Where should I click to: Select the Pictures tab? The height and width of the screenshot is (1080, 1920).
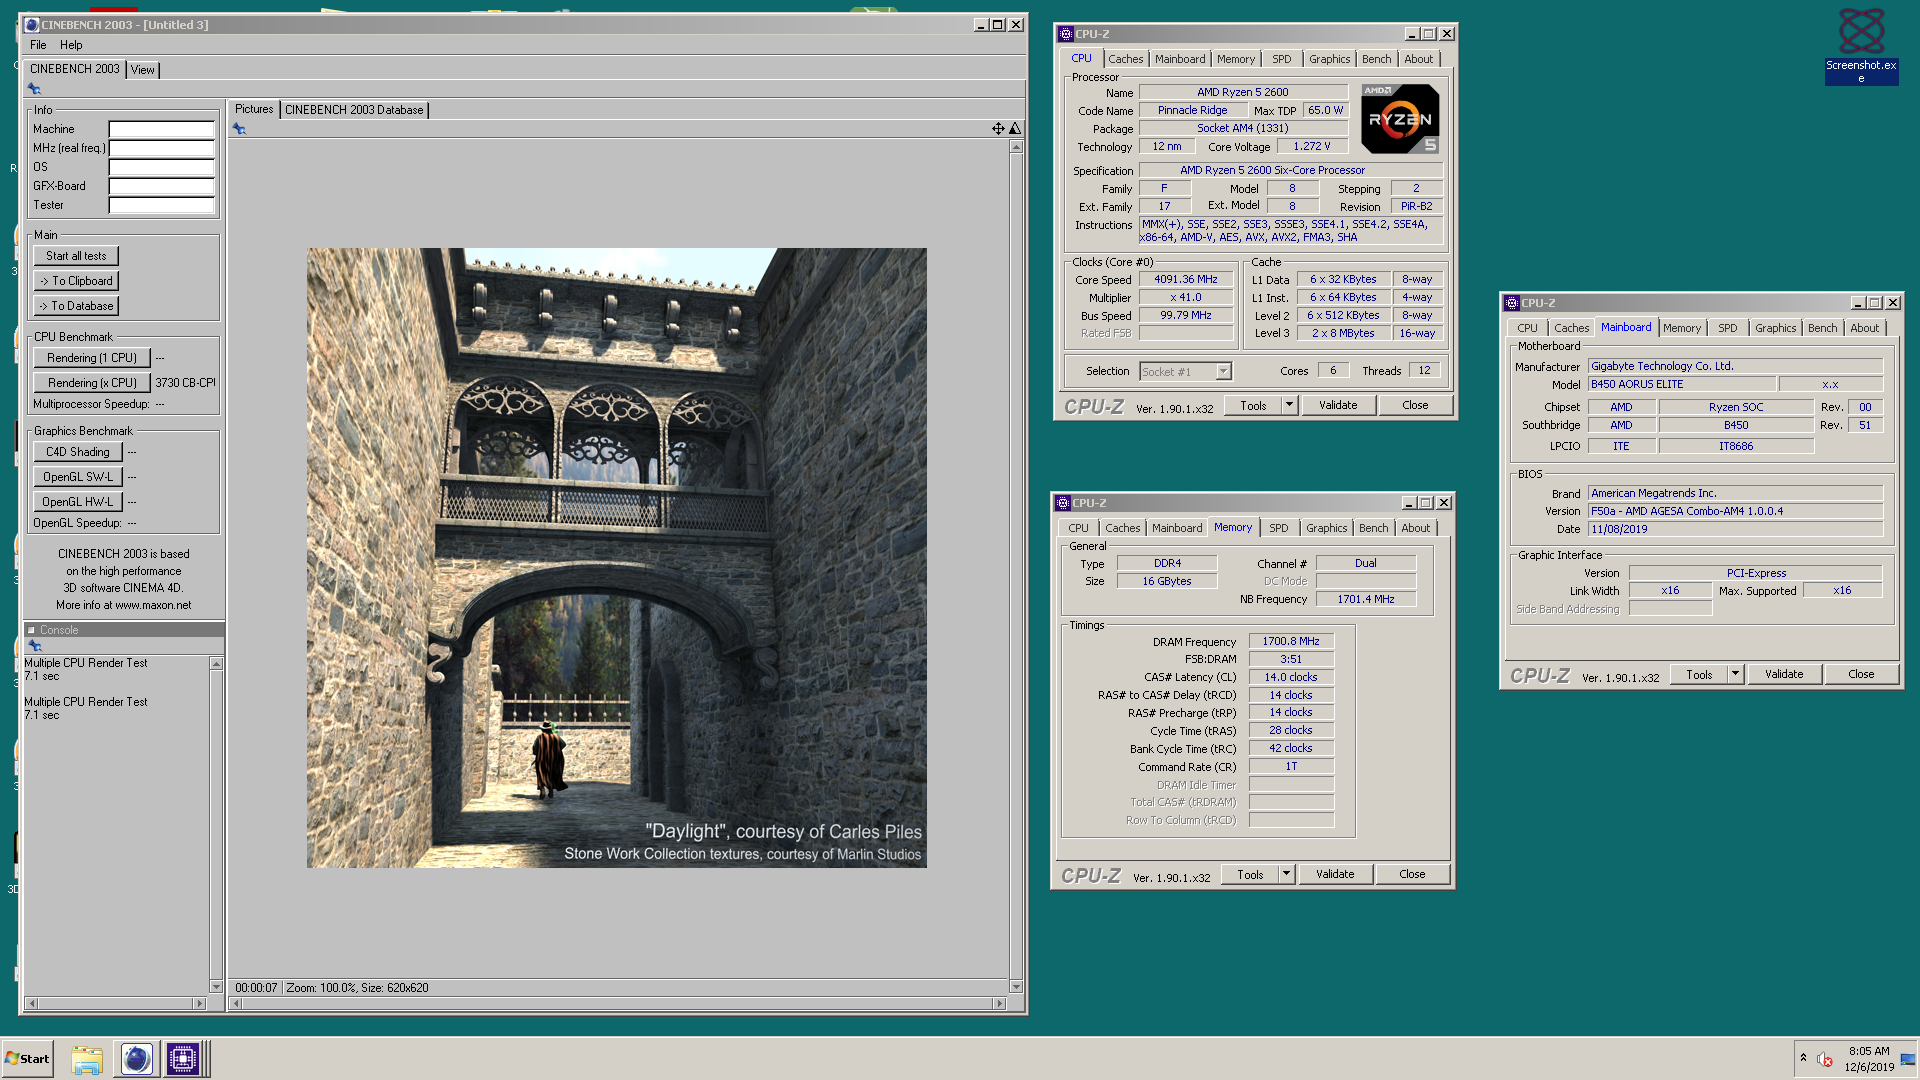pyautogui.click(x=254, y=109)
